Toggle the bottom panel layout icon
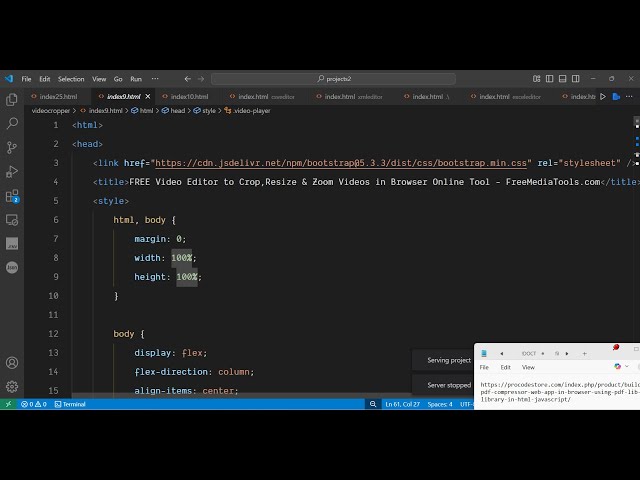This screenshot has height=480, width=640. (x=562, y=79)
